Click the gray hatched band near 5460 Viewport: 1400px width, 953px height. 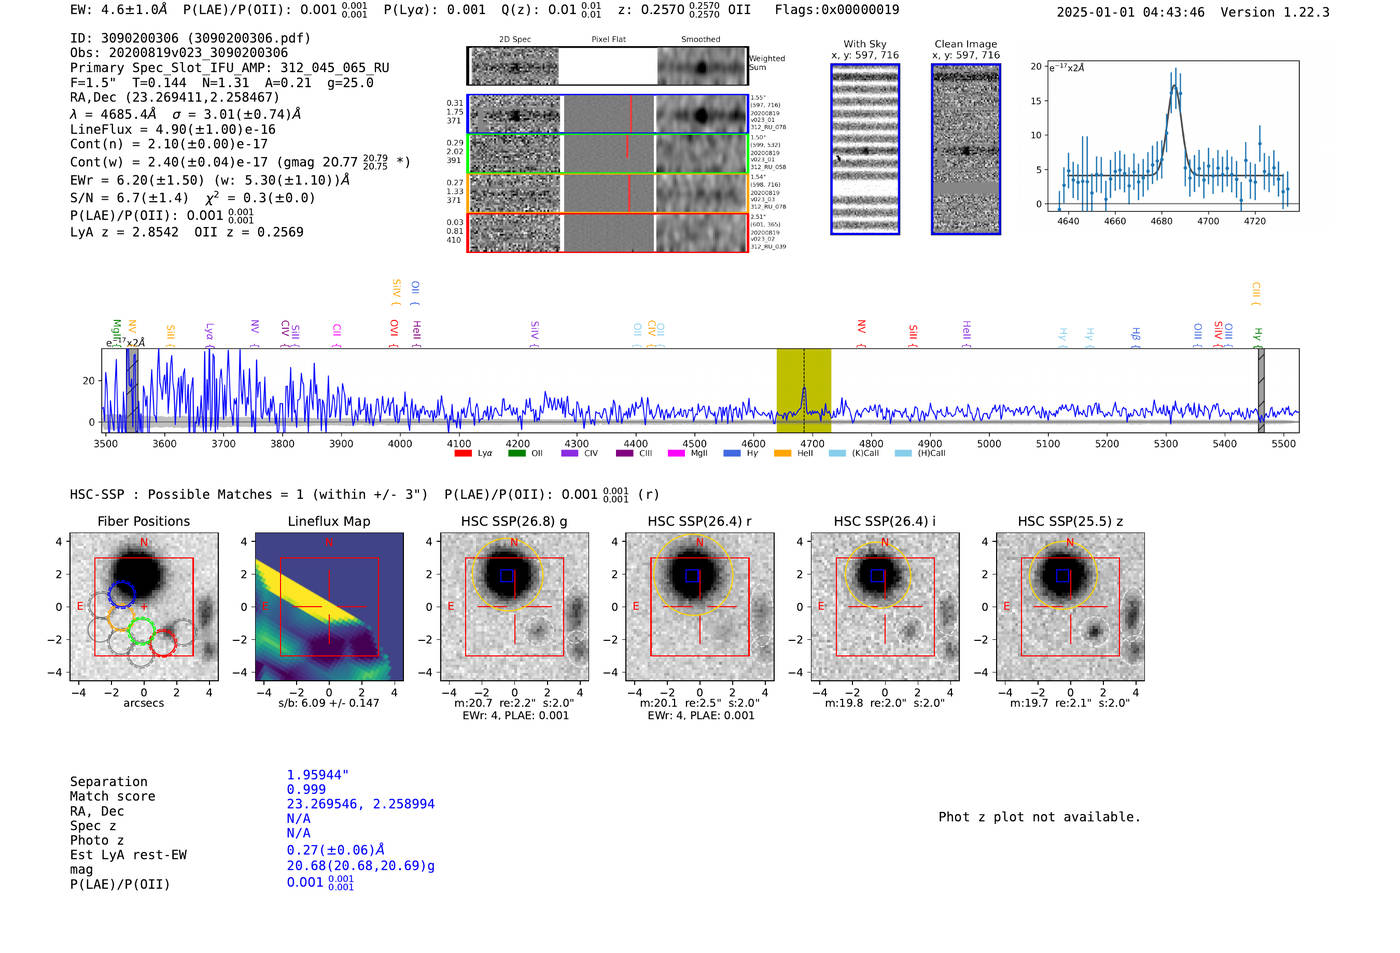tap(1261, 391)
